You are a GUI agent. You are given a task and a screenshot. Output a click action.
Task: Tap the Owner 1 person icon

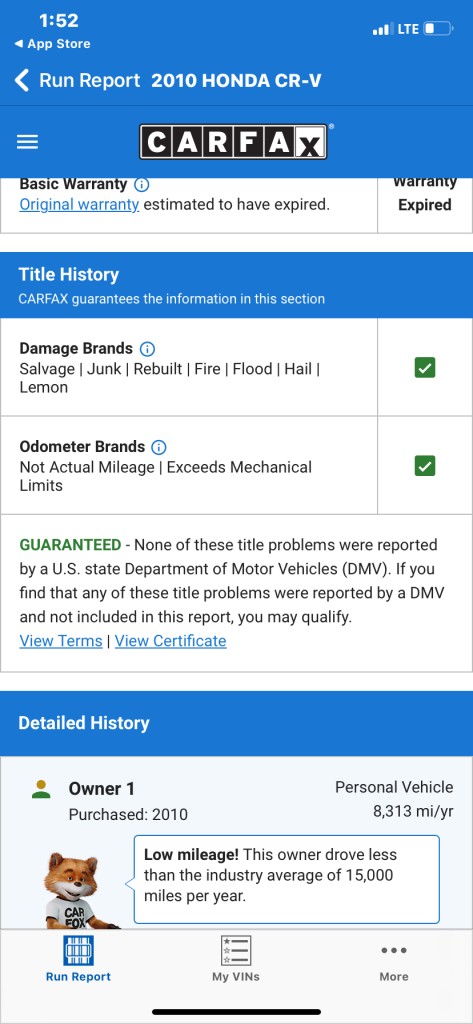click(41, 789)
